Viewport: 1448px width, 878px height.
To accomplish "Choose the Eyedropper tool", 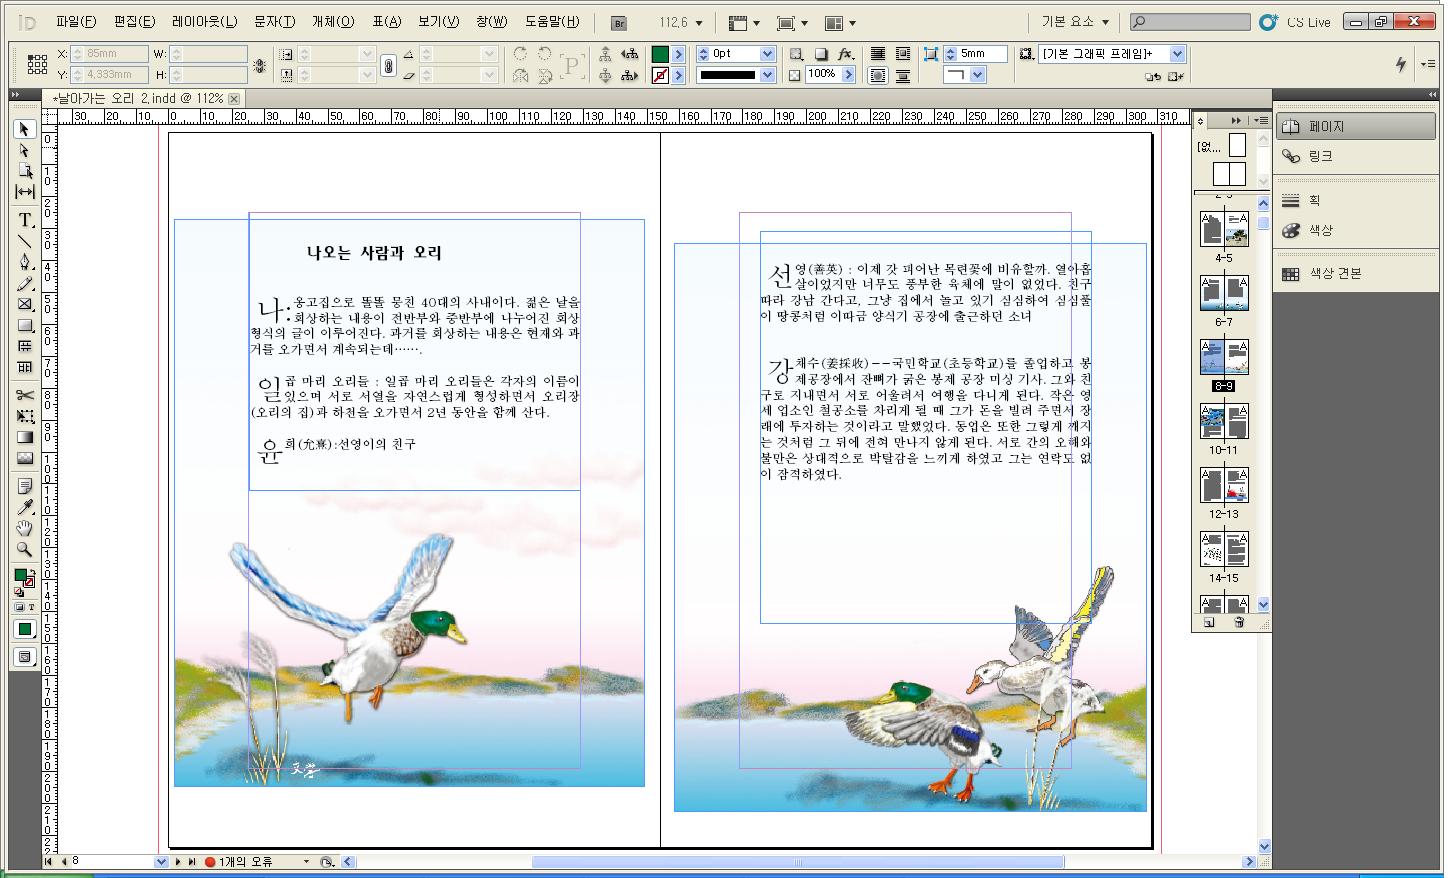I will point(25,507).
